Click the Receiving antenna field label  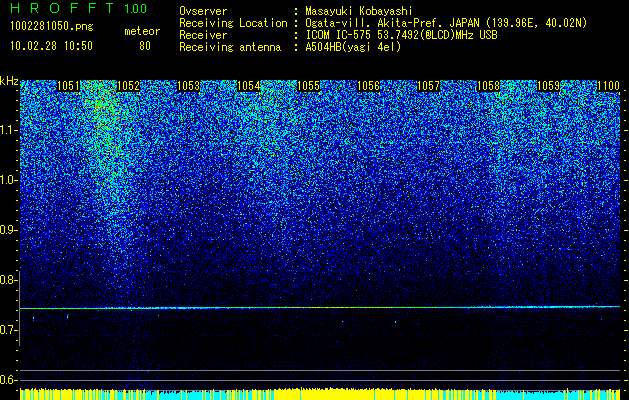(230, 47)
